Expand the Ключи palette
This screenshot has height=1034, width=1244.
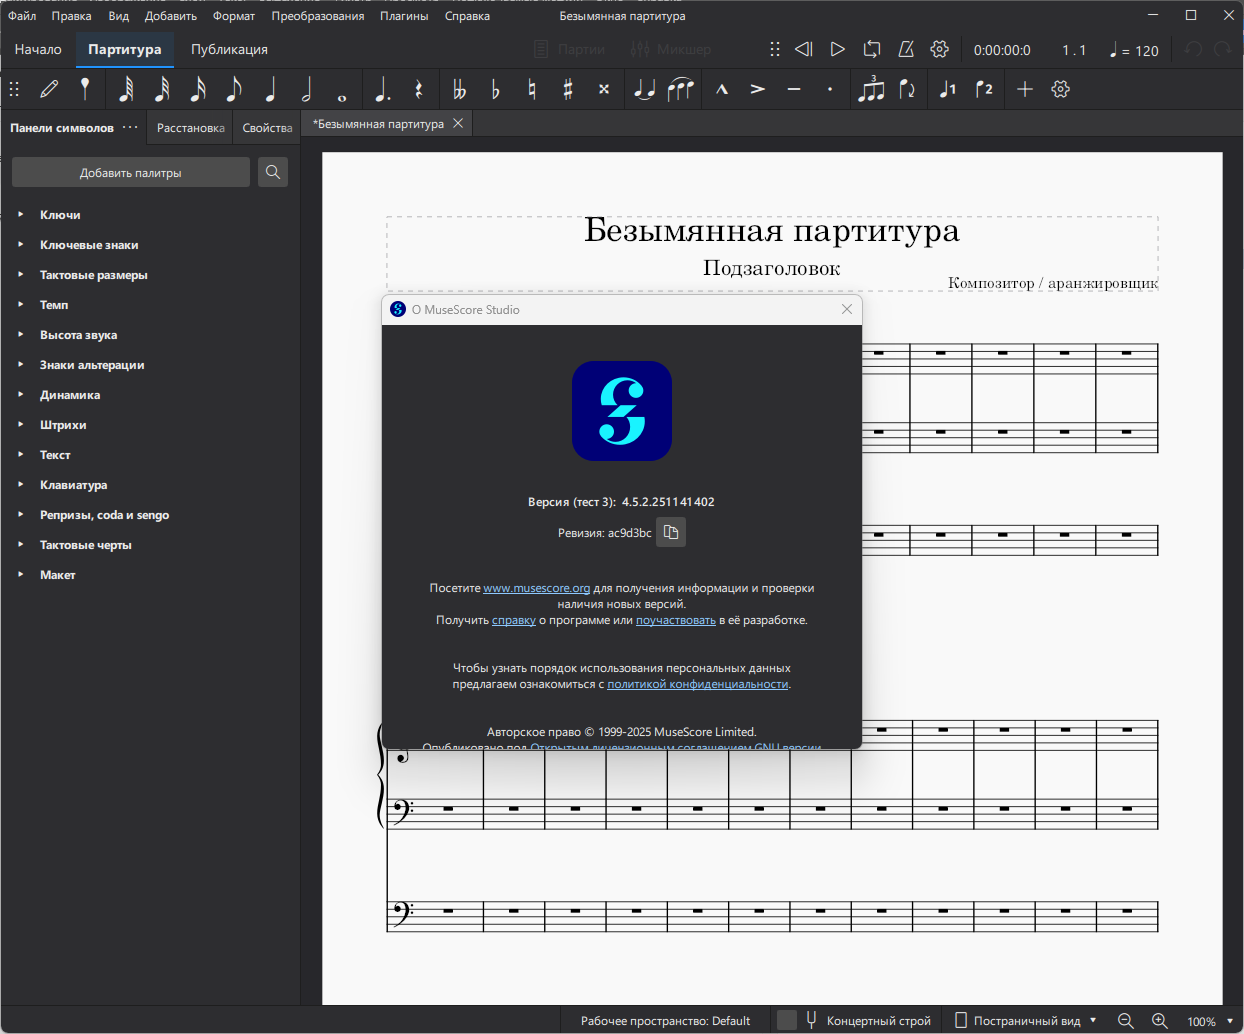point(20,214)
